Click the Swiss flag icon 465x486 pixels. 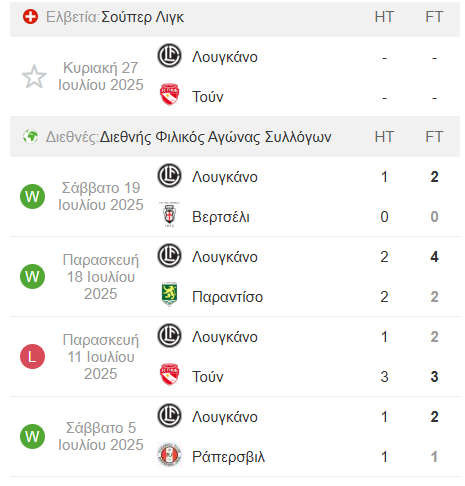(x=30, y=17)
